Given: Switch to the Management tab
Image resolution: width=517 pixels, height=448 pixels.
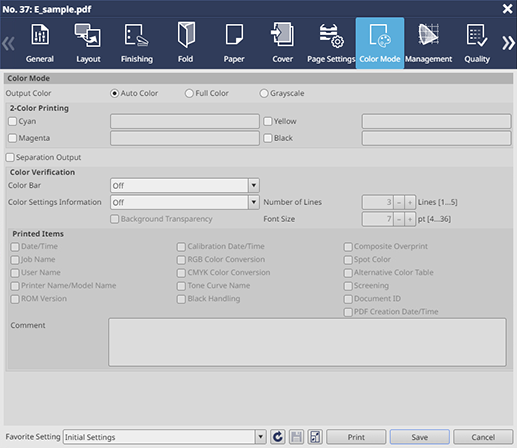Looking at the screenshot, I should pyautogui.click(x=429, y=43).
